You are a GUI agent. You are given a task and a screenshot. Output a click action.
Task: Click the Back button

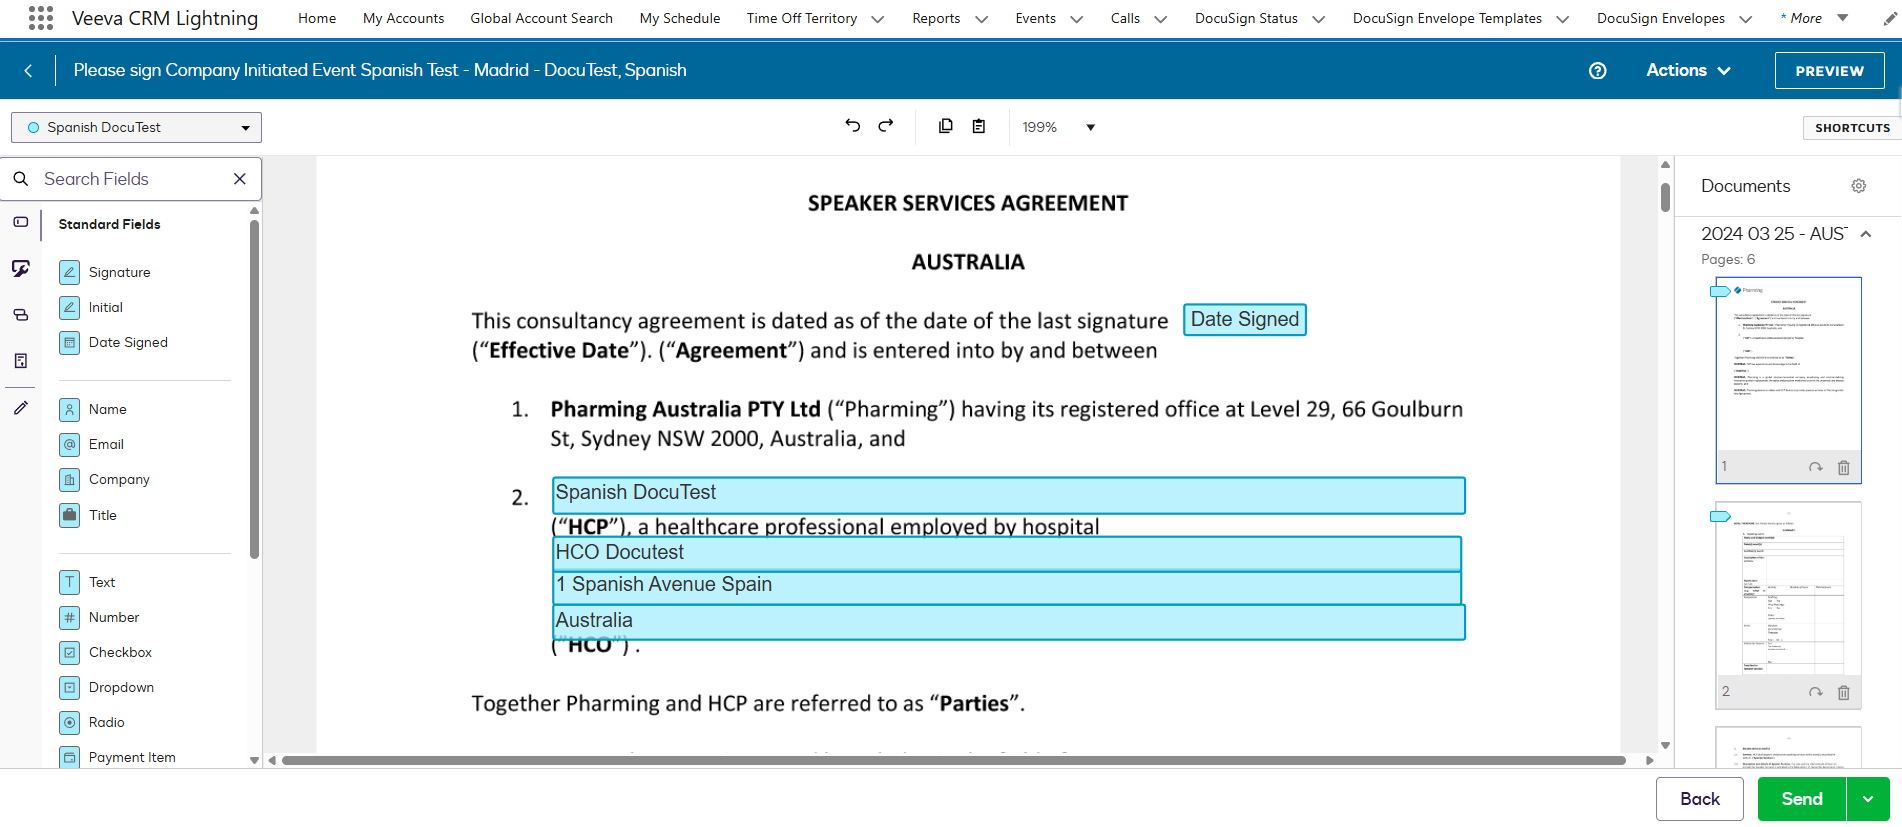pos(1700,799)
